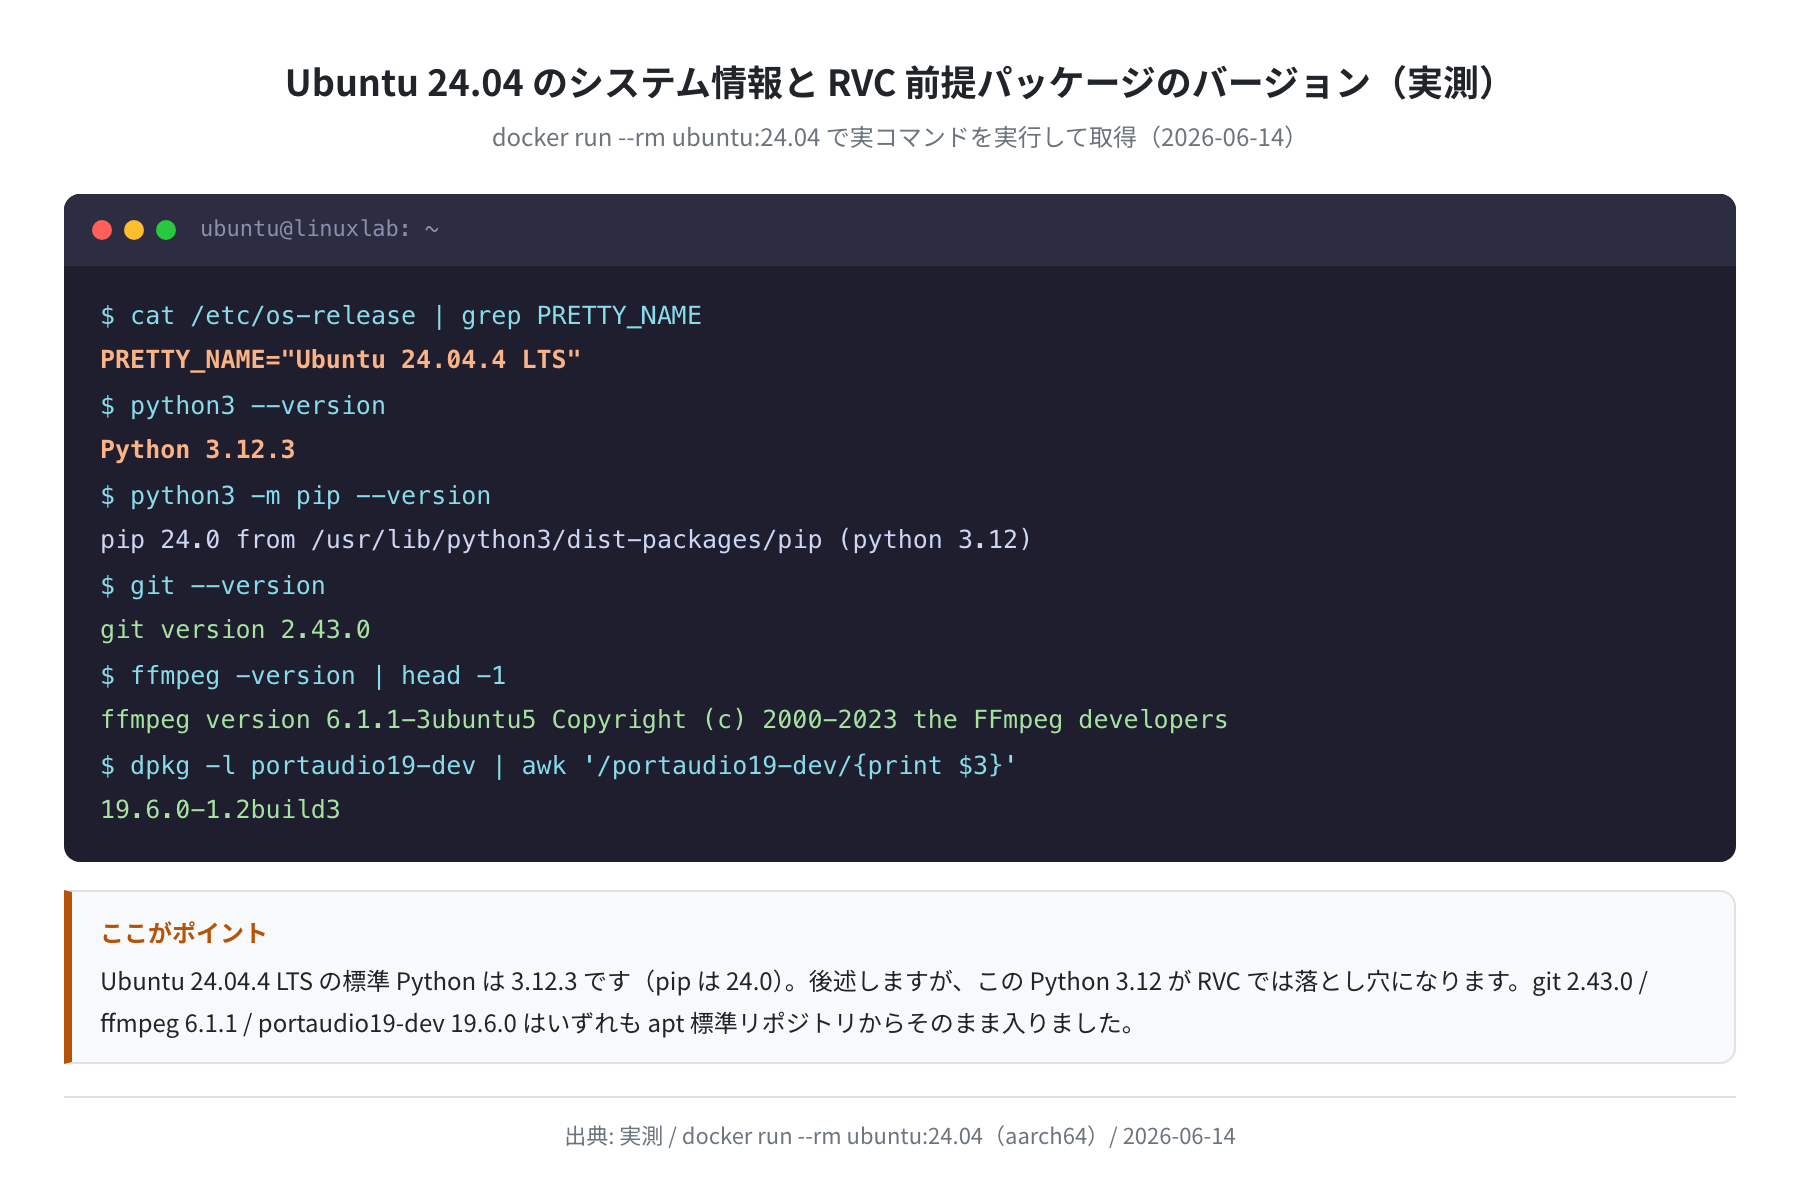Click the git --version command line

(x=213, y=586)
